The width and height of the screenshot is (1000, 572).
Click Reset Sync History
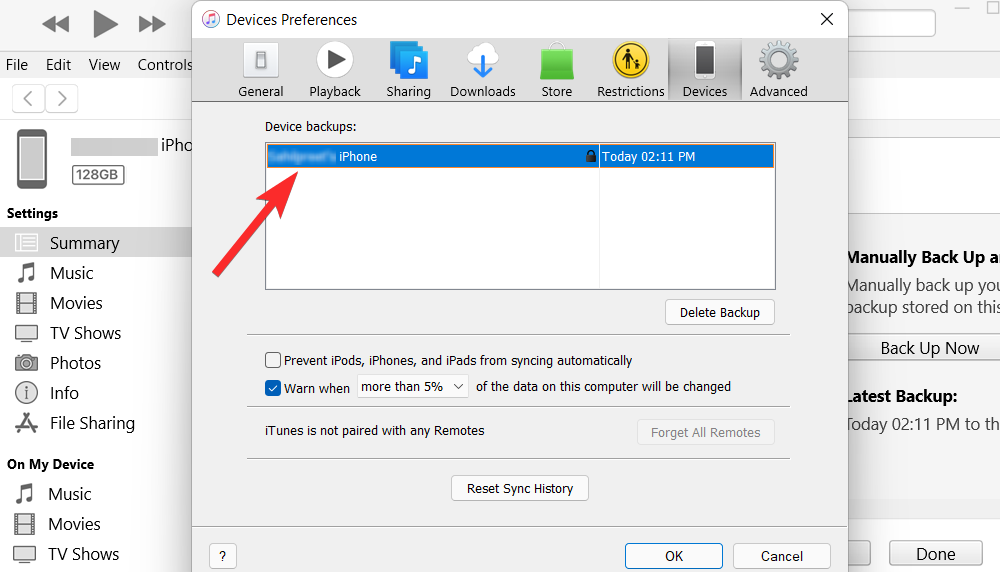tap(520, 489)
